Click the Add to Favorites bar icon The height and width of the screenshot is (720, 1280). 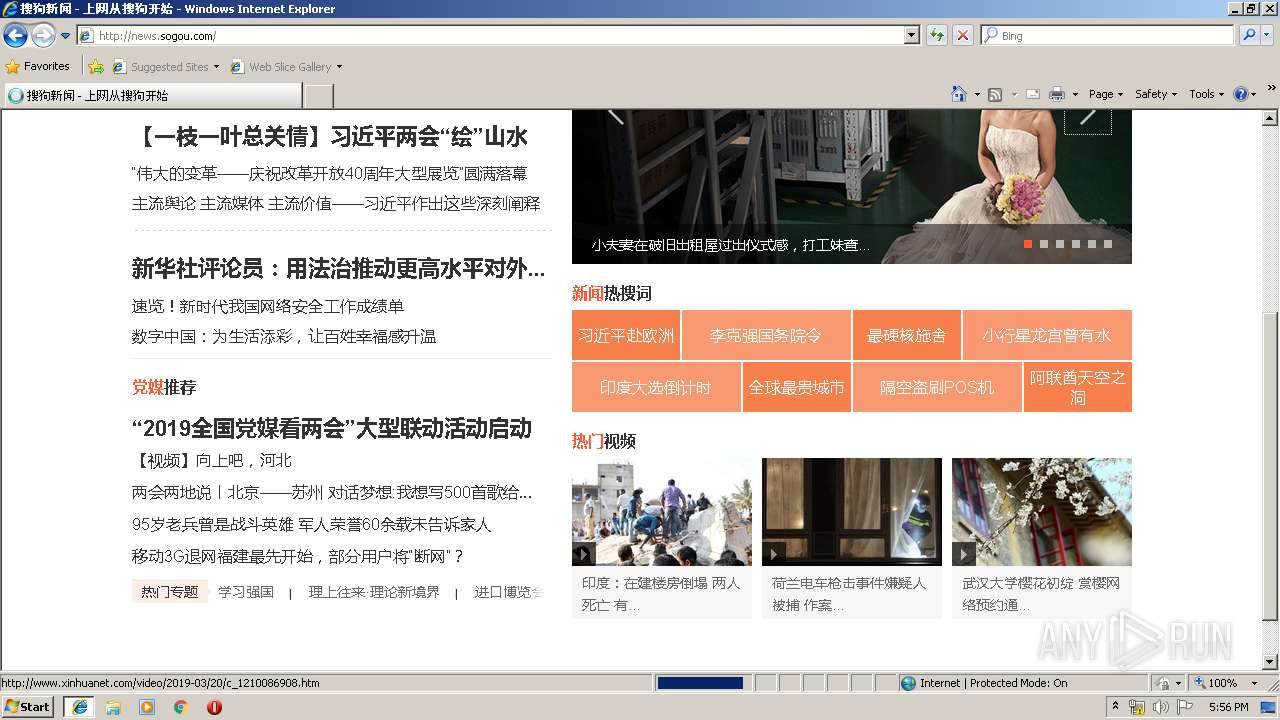(96, 67)
